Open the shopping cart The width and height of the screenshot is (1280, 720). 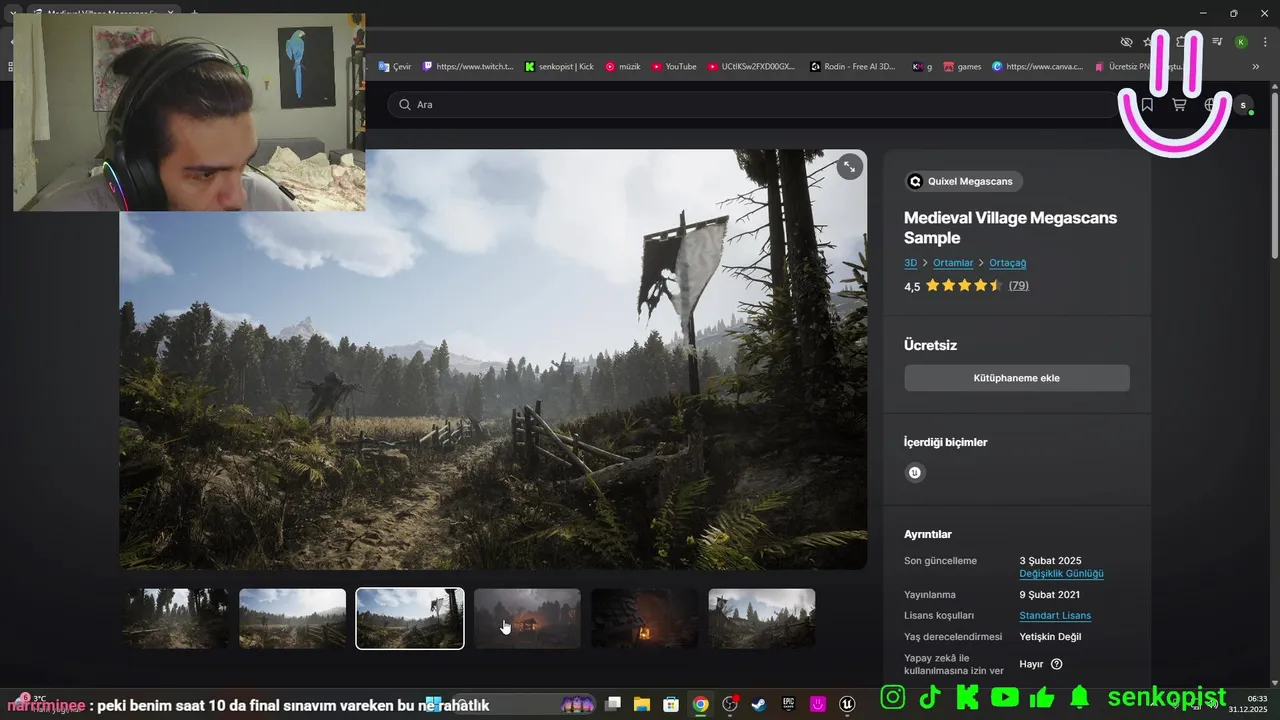(x=1179, y=105)
